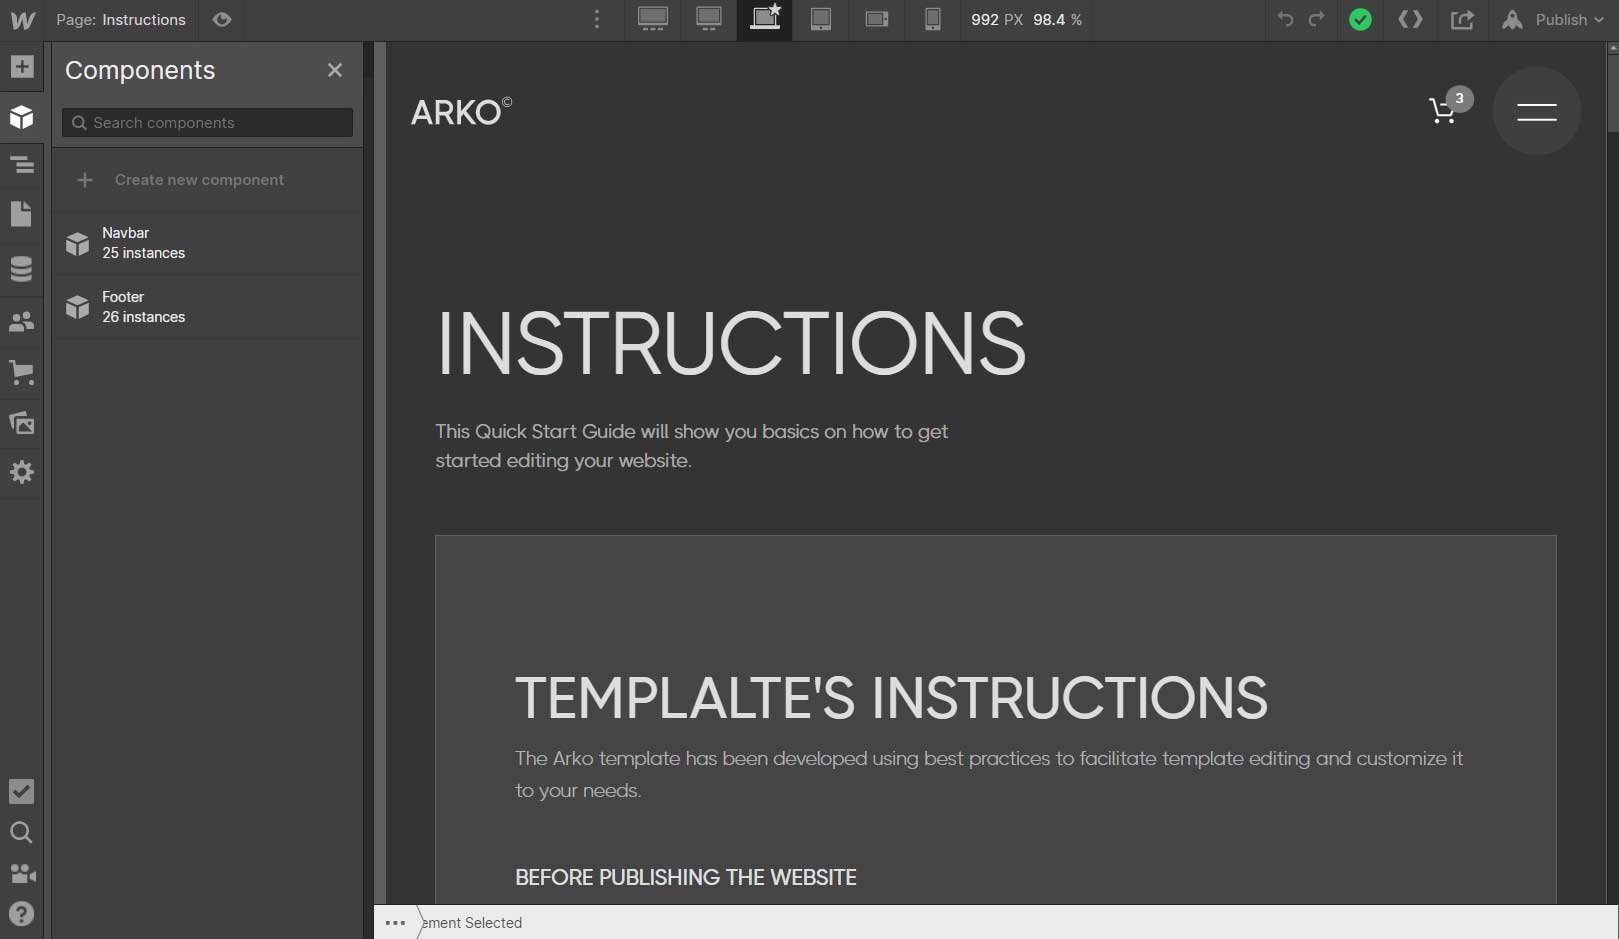This screenshot has width=1619, height=939.
Task: Toggle preview mode with the eye icon
Action: point(221,20)
